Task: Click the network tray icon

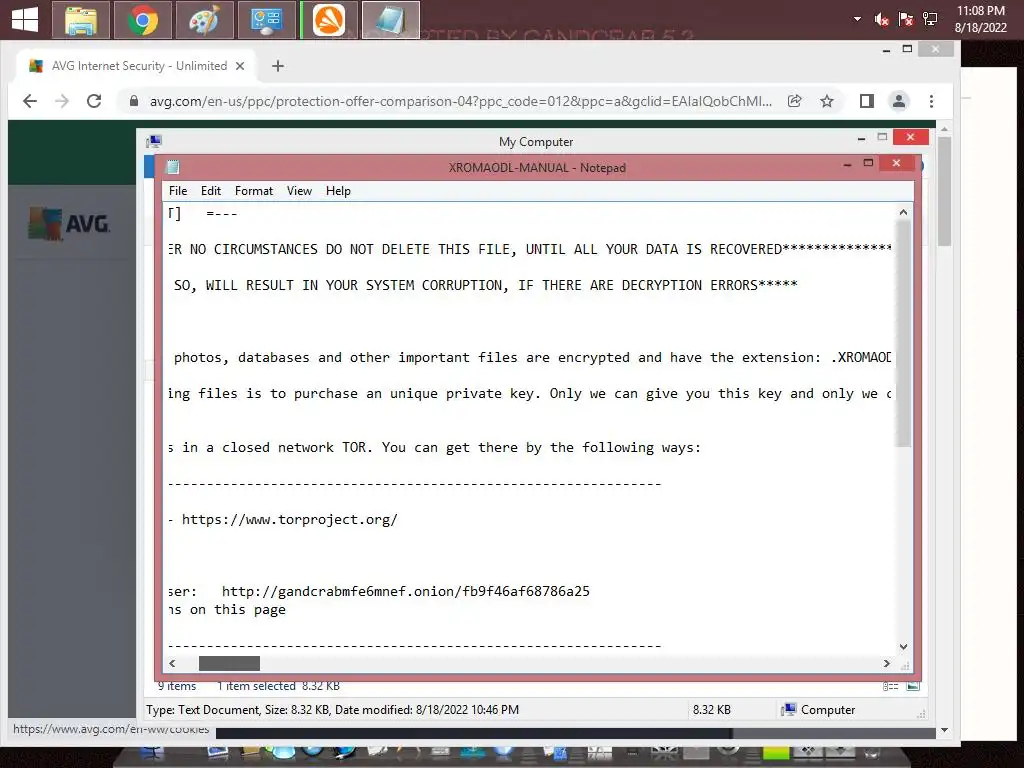Action: tap(930, 20)
